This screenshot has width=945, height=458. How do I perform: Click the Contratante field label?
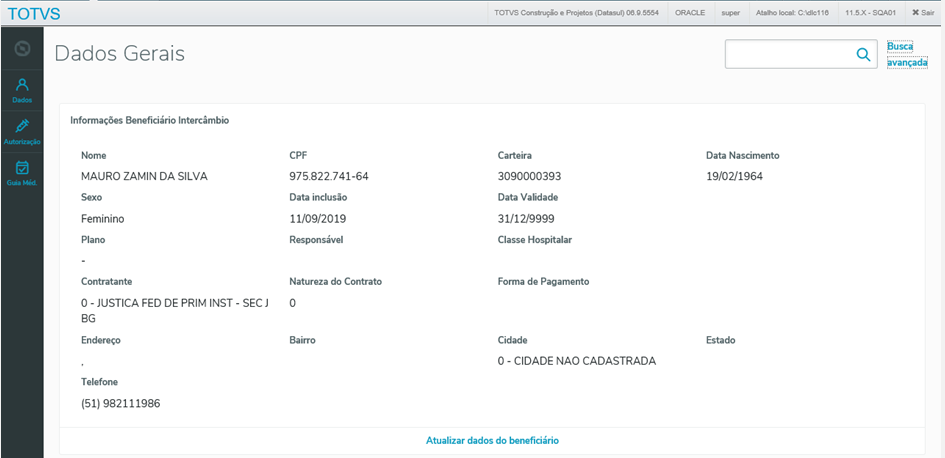(x=107, y=281)
